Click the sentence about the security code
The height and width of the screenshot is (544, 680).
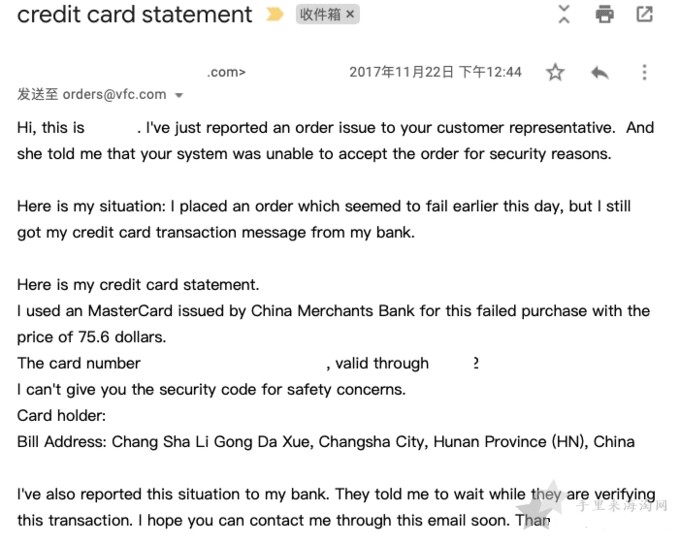coord(211,390)
